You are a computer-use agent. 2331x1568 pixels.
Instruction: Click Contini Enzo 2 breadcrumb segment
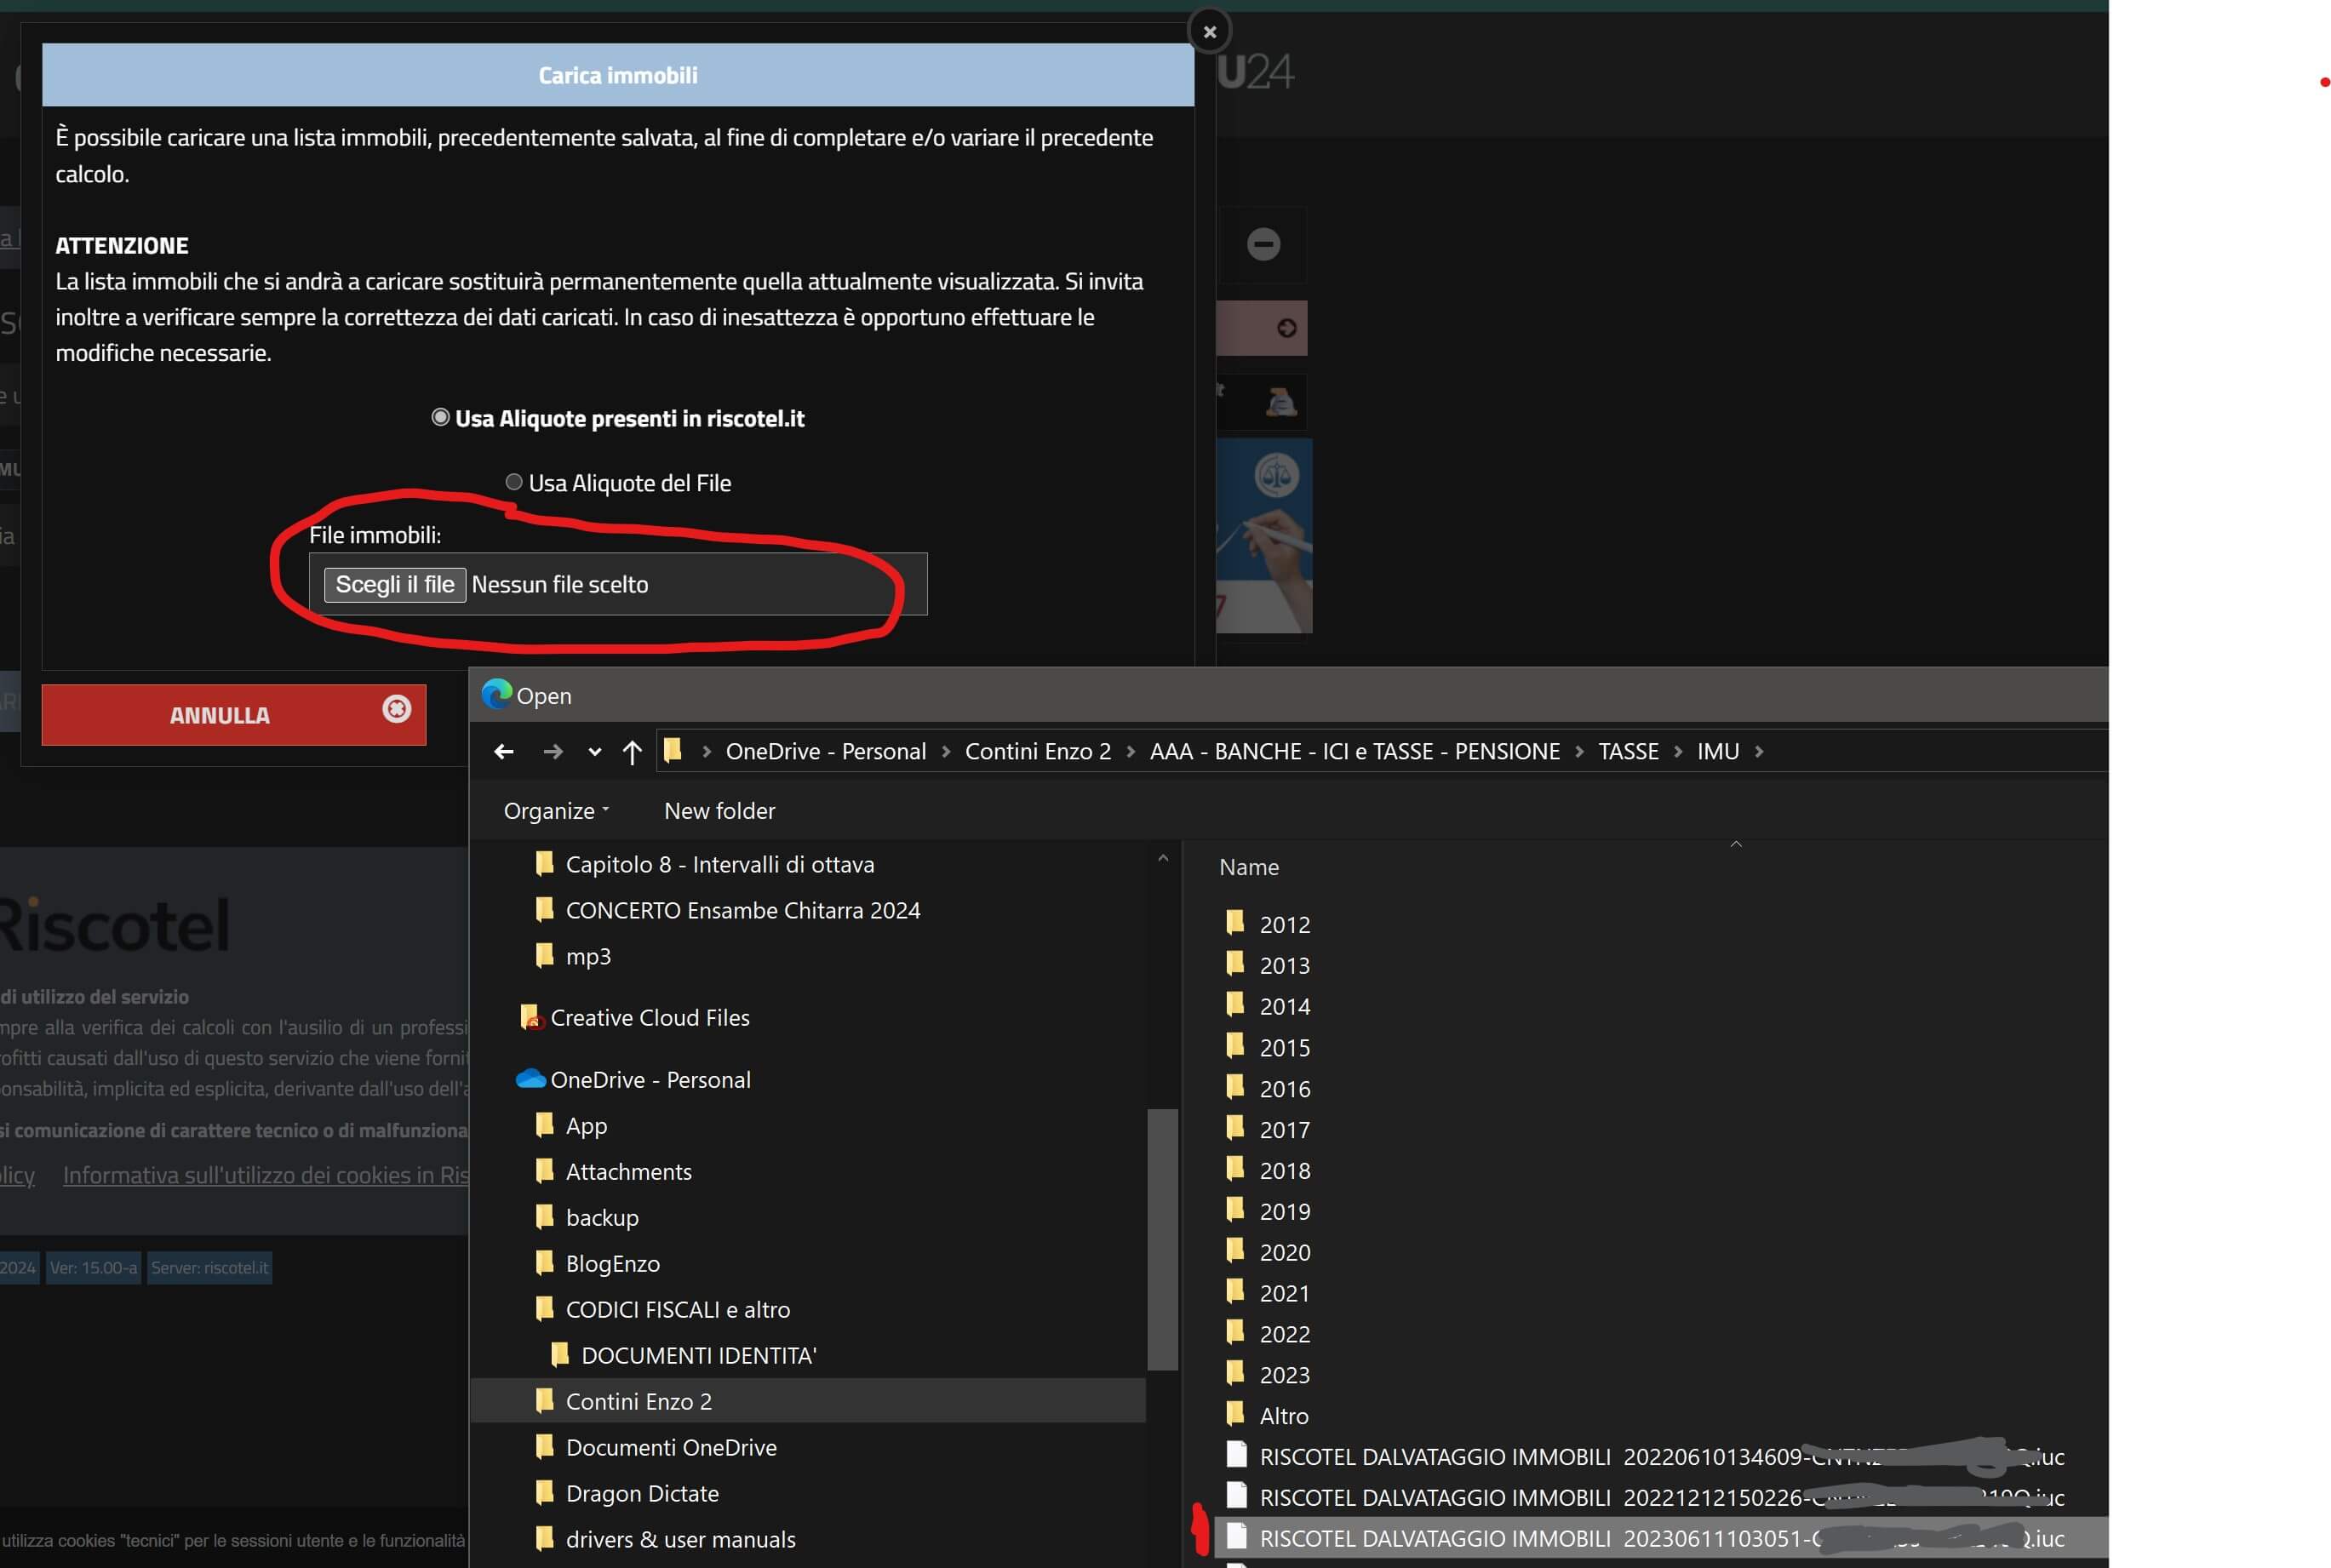(x=1037, y=751)
